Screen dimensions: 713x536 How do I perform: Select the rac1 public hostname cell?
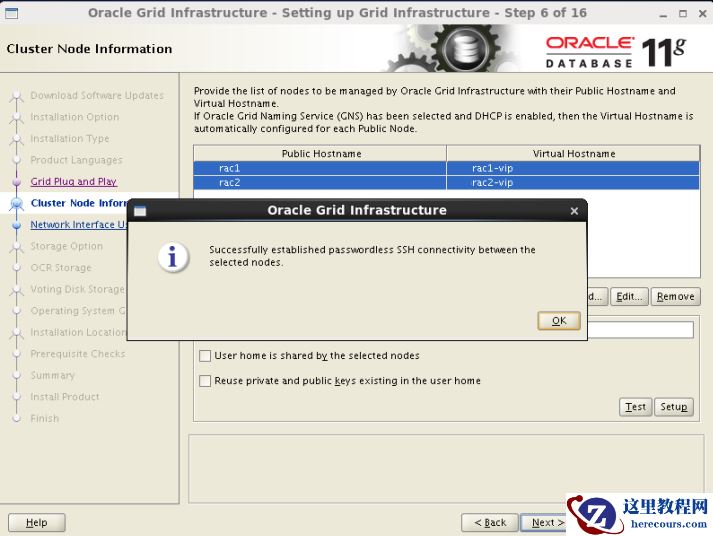tap(320, 168)
